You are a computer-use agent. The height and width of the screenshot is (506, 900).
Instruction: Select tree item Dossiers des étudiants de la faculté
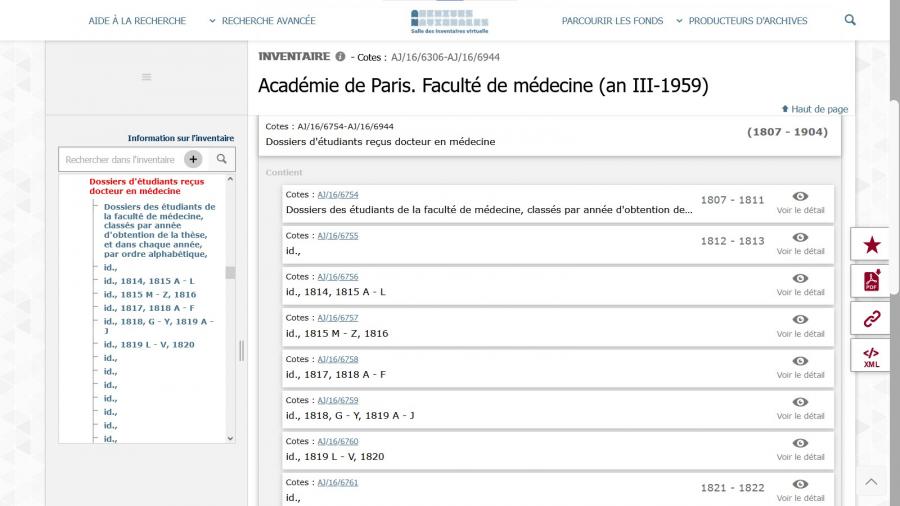point(160,230)
